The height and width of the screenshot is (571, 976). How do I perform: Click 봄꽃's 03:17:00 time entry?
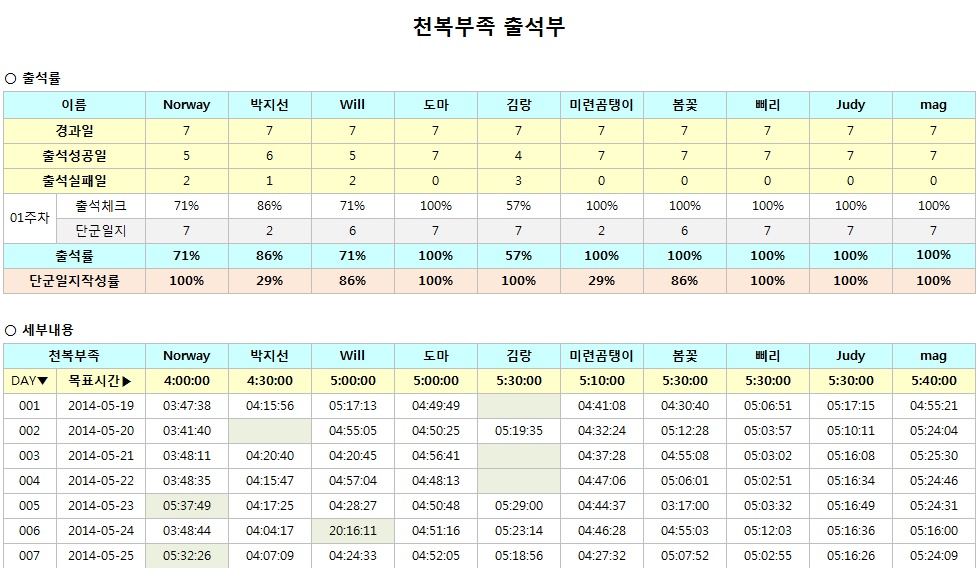pos(684,506)
